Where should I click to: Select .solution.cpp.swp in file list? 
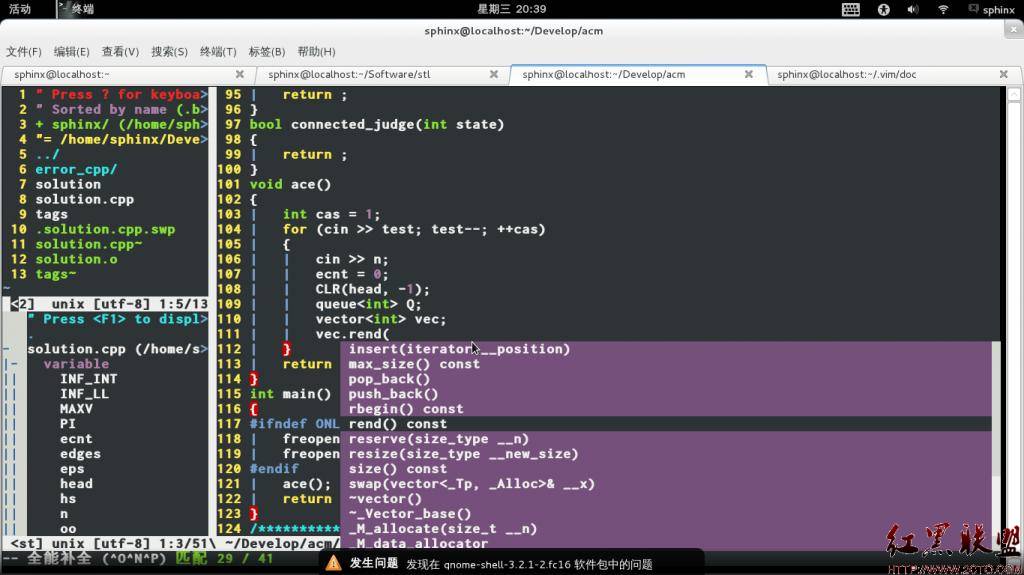105,229
